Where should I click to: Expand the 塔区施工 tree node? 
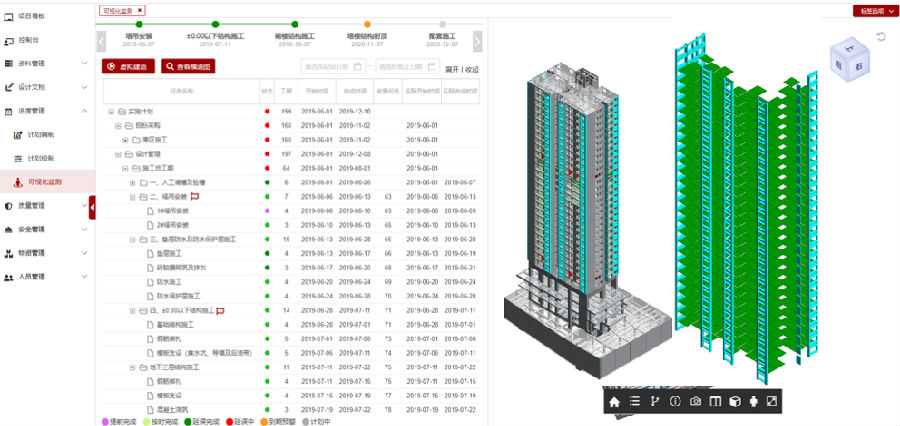click(125, 140)
